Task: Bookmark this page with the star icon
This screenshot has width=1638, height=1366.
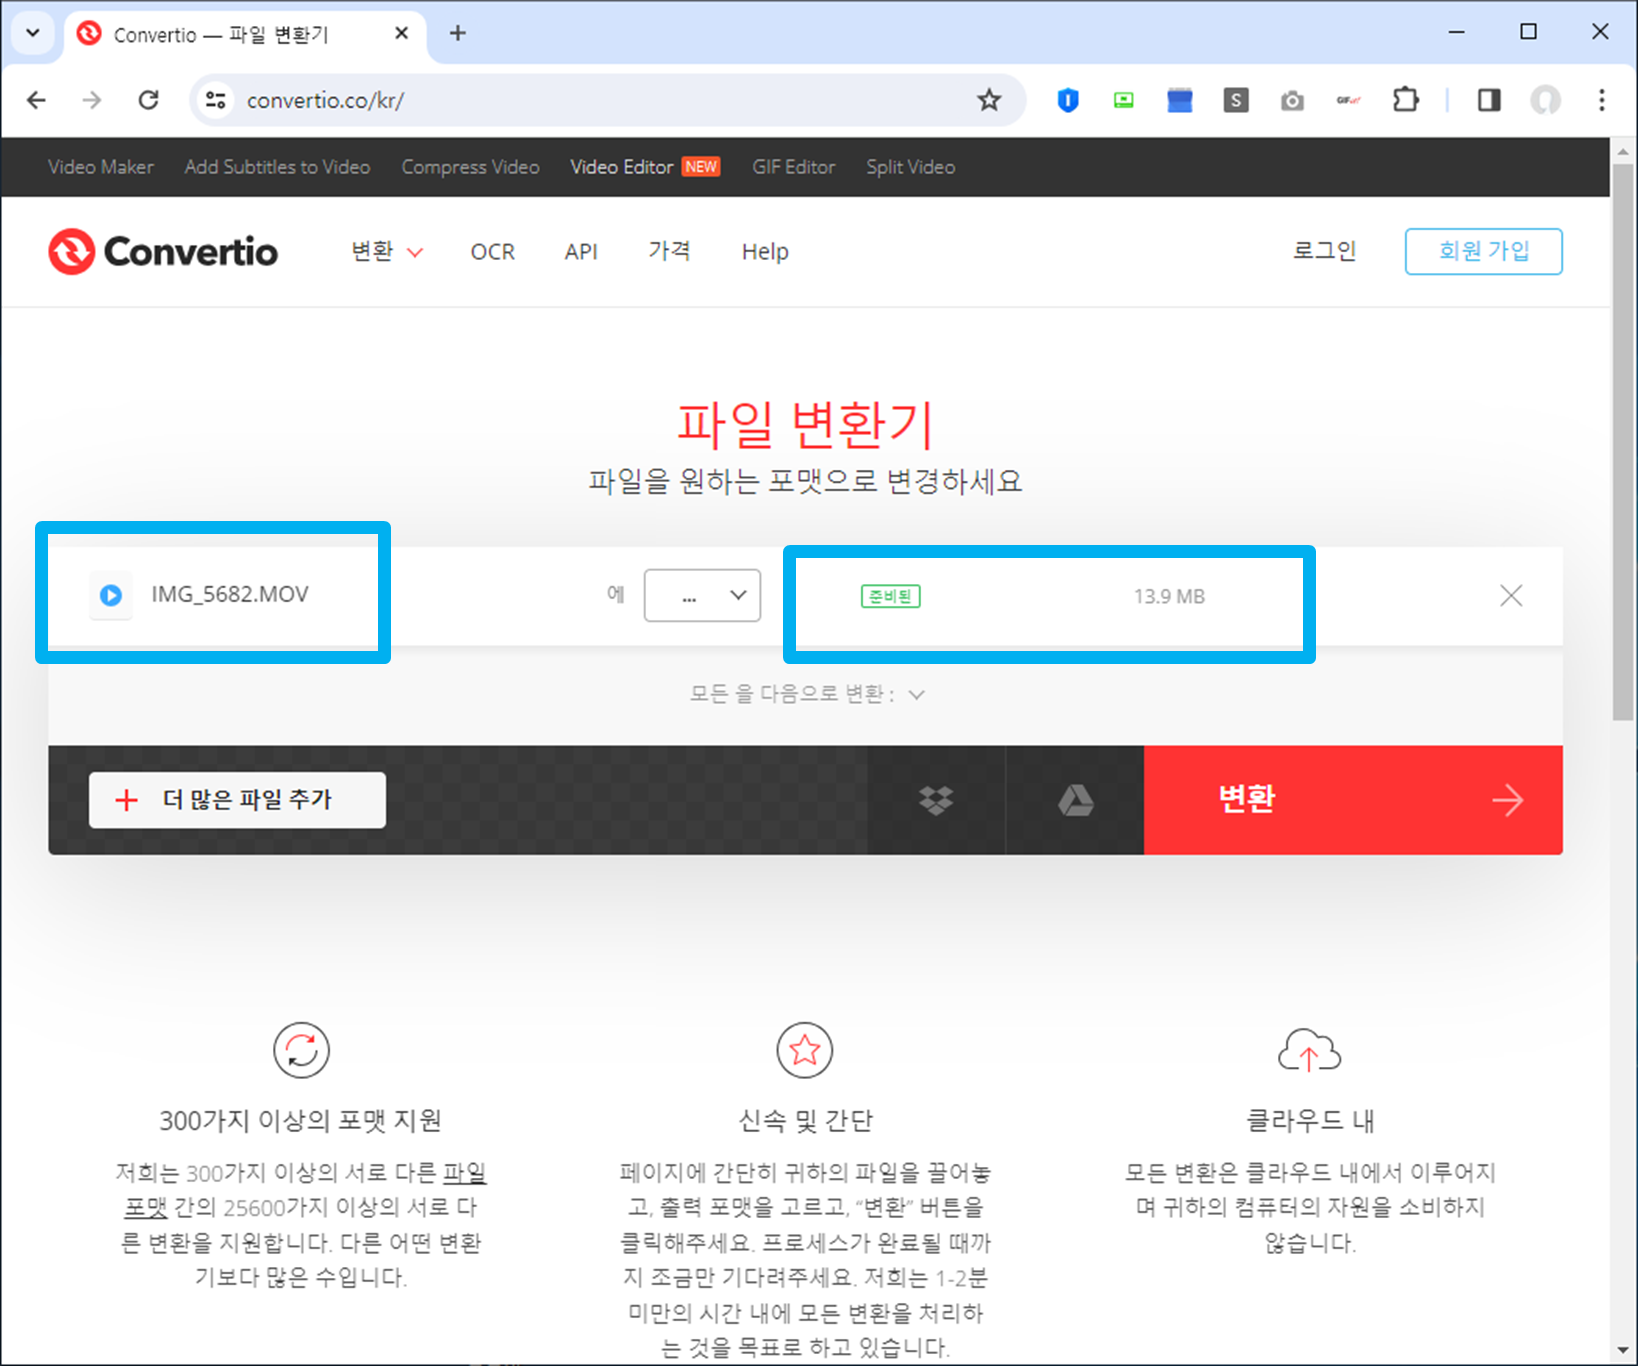Action: coord(989,100)
